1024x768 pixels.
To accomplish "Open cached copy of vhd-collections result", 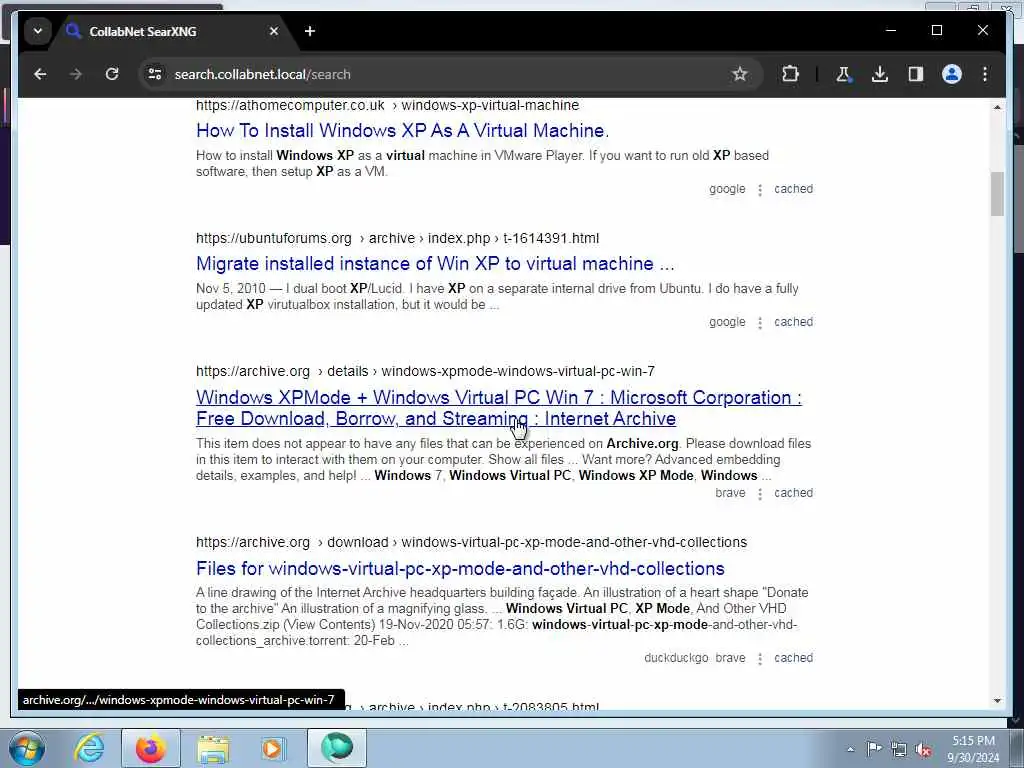I will point(793,658).
